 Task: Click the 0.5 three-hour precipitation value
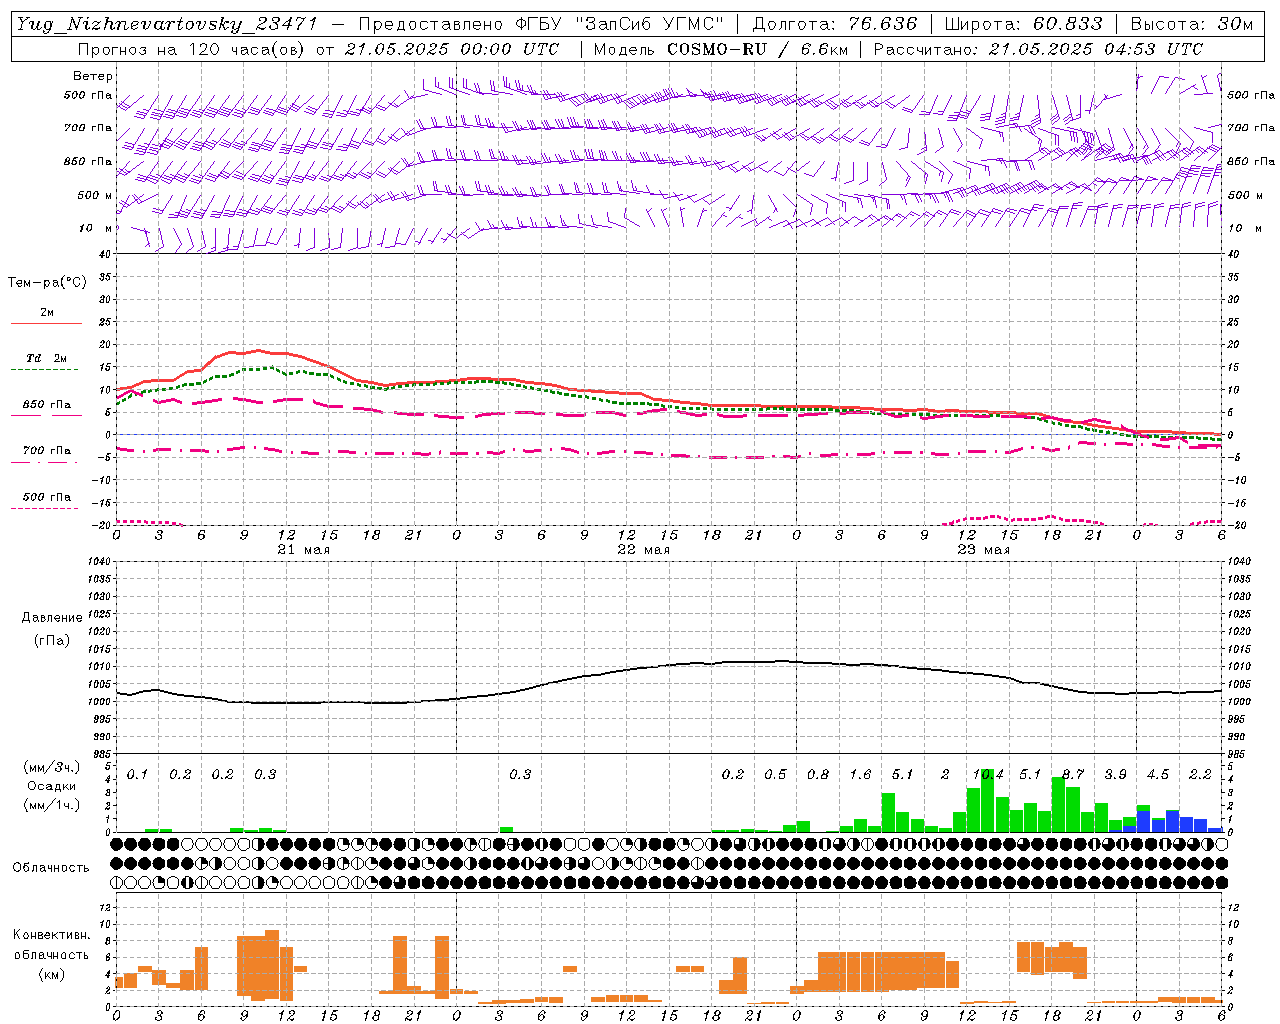(x=775, y=774)
